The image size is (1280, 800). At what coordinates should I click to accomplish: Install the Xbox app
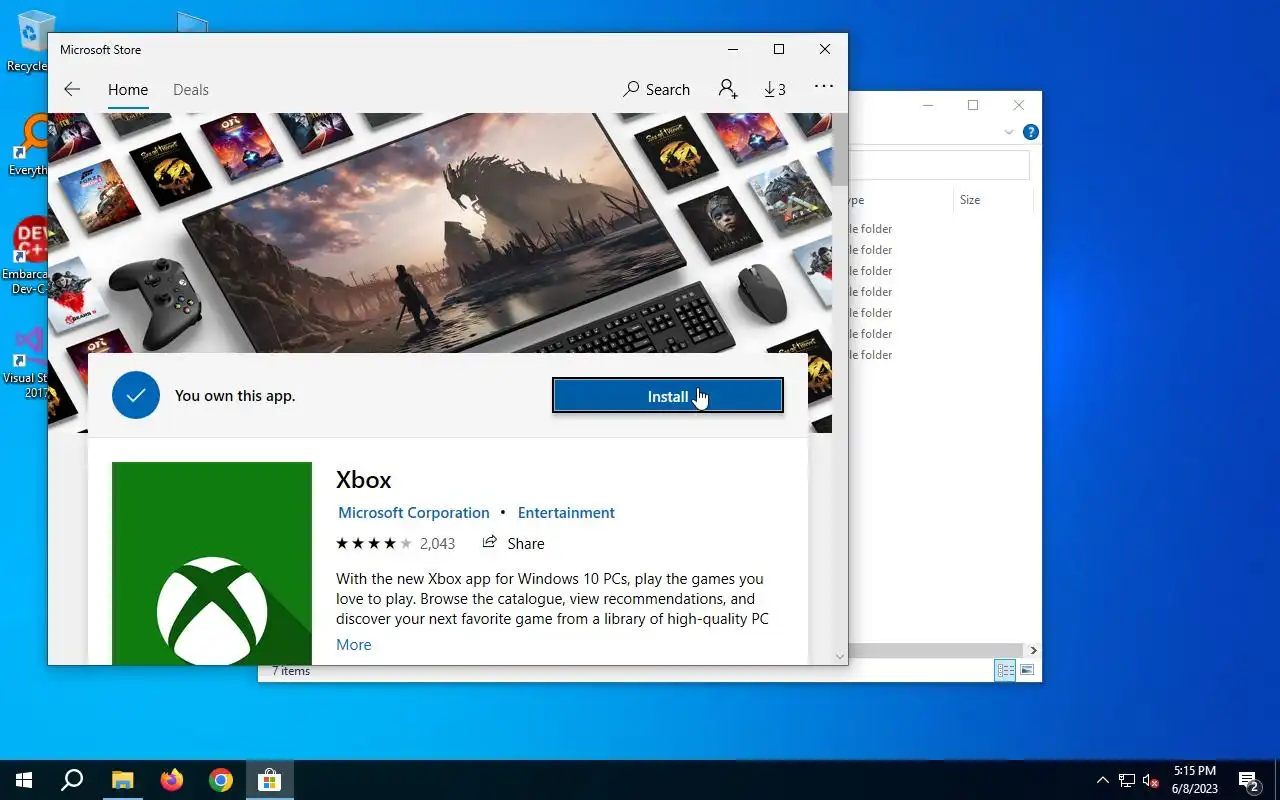(668, 396)
